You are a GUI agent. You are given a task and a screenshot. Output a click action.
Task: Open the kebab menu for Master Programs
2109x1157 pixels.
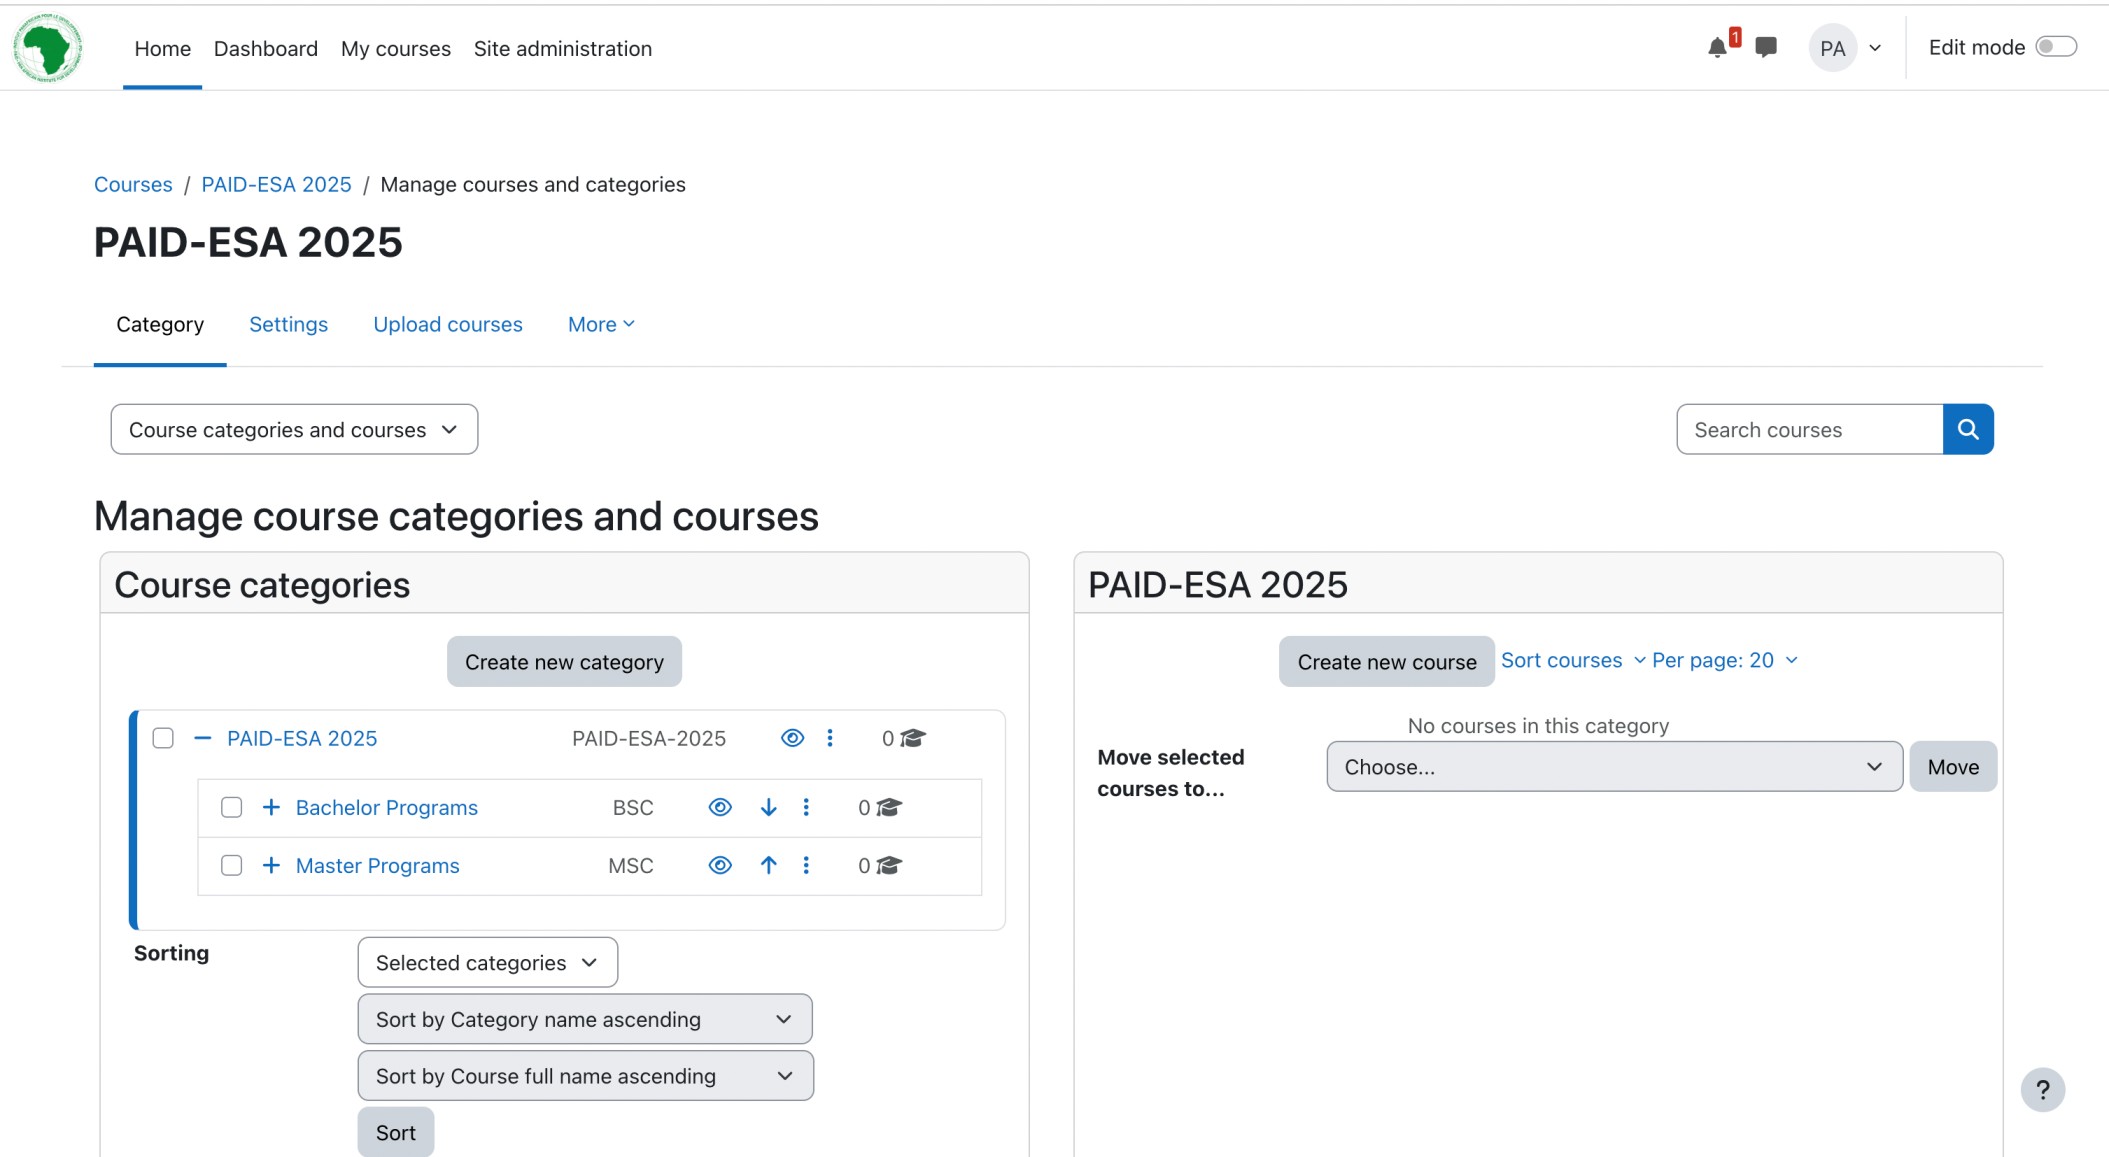coord(806,865)
